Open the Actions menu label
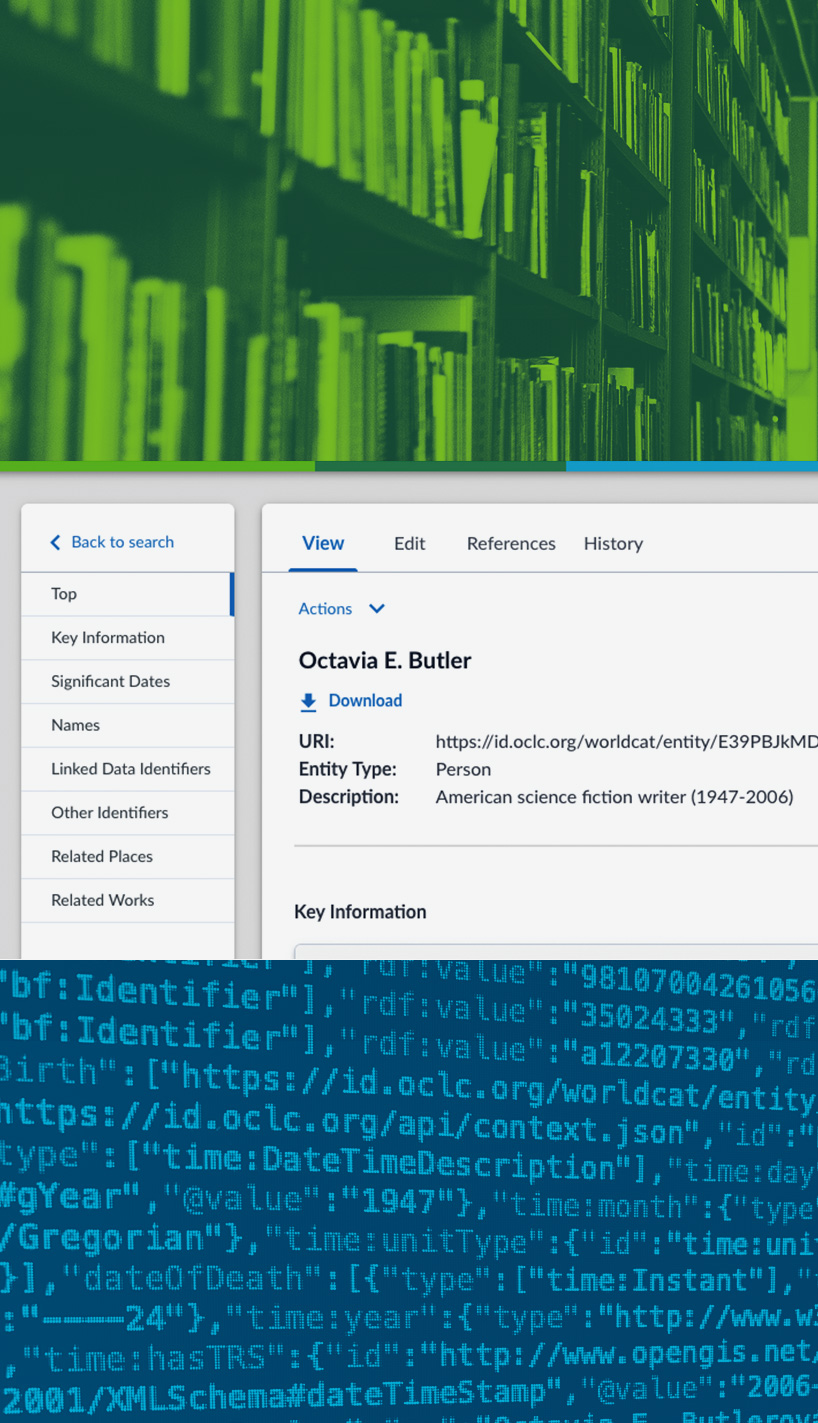This screenshot has width=818, height=1423. (x=325, y=609)
